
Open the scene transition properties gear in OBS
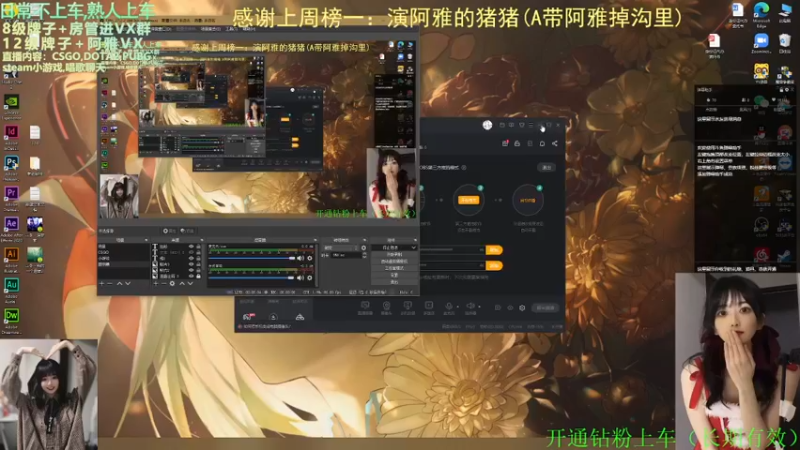[x=364, y=248]
